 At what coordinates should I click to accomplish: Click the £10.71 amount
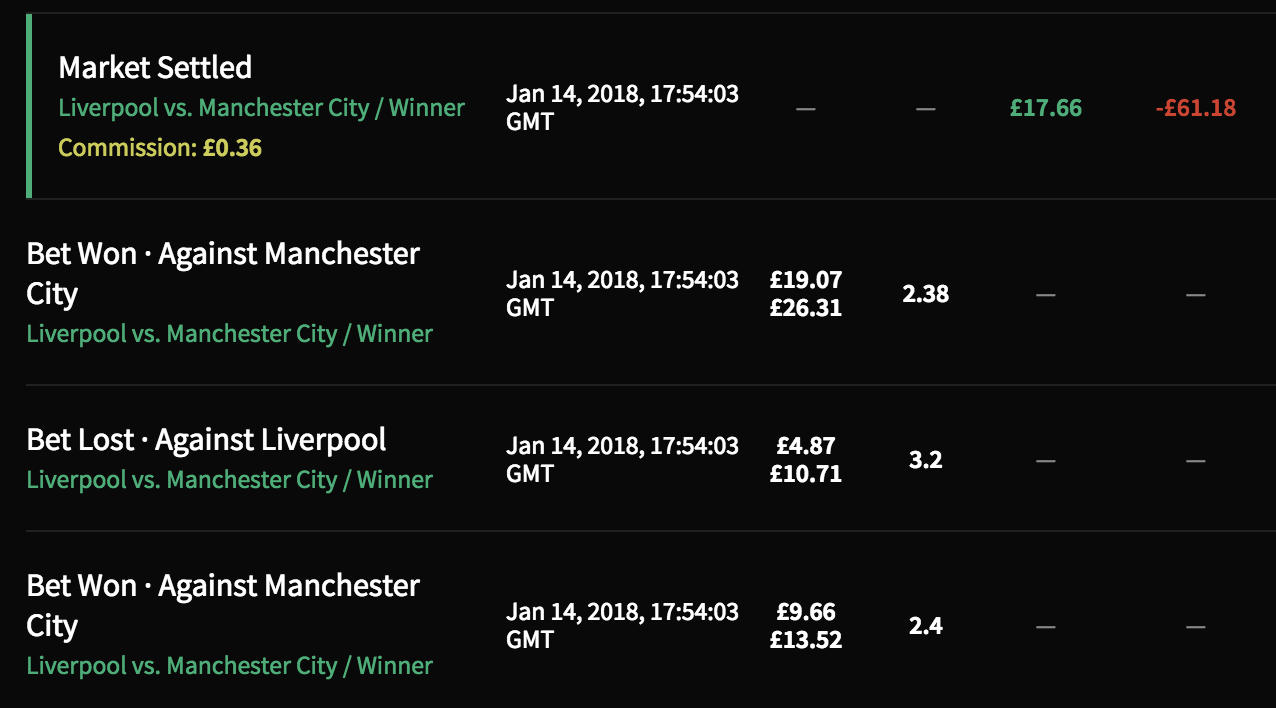point(805,475)
